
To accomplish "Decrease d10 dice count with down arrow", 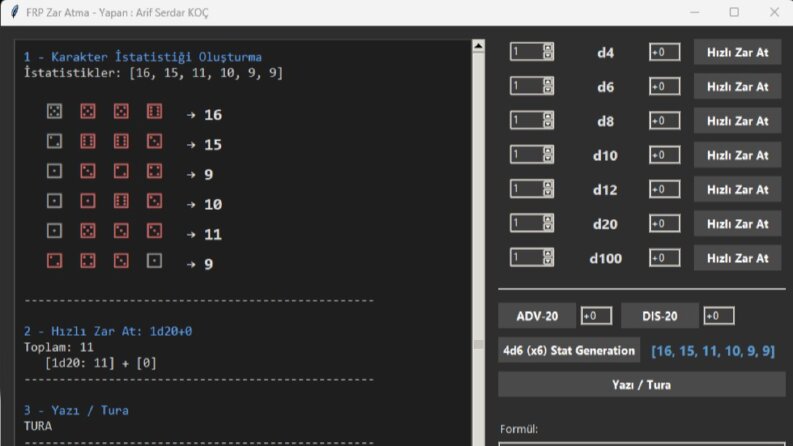I will (x=548, y=159).
